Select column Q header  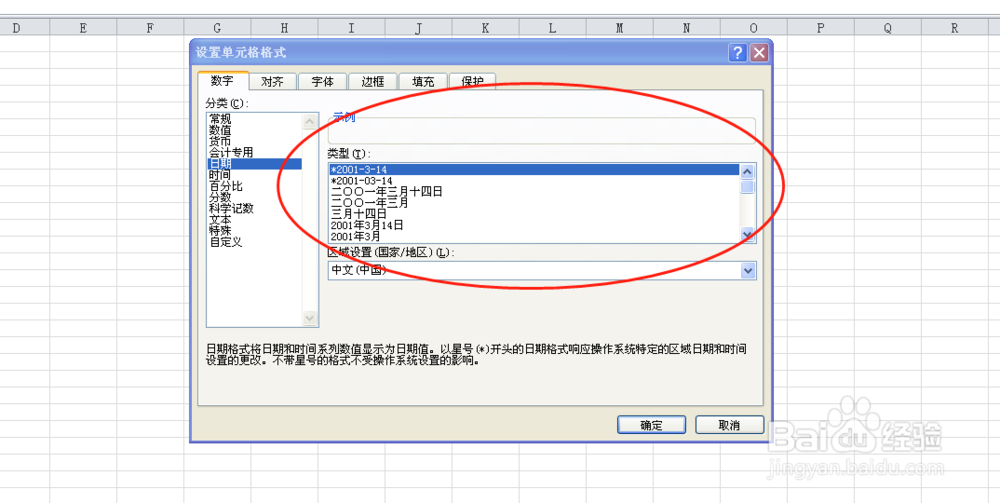click(888, 27)
